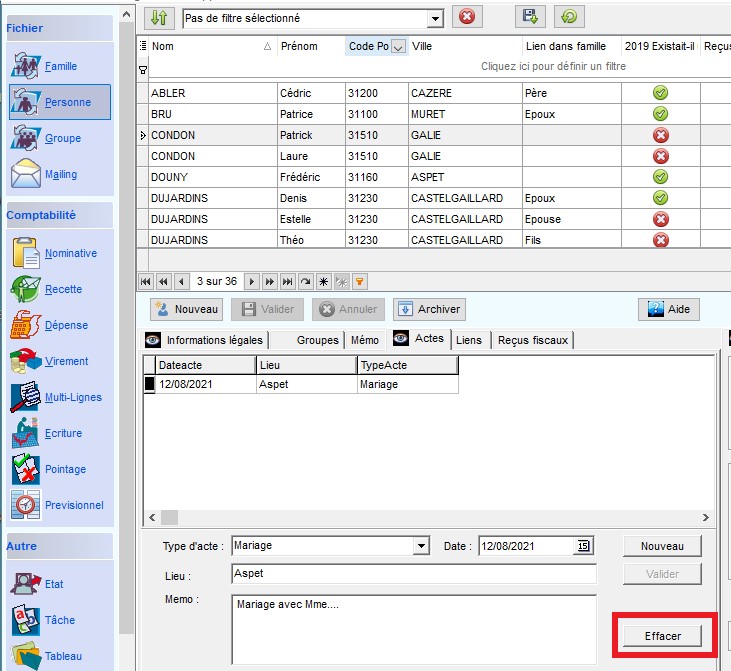Image resolution: width=731 pixels, height=671 pixels.
Task: Open the Type d'acte dropdown
Action: [421, 546]
